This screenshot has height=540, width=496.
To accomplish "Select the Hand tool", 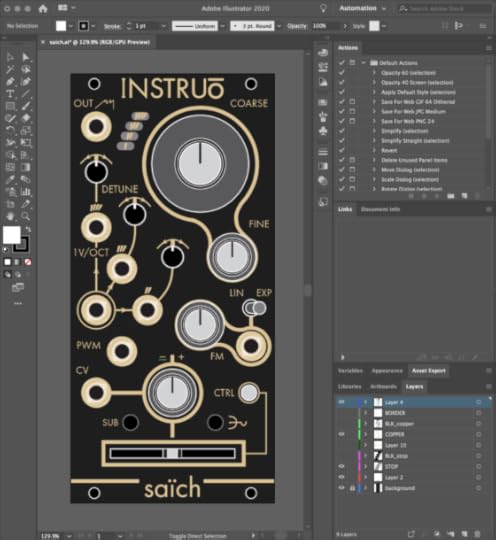I will click(x=10, y=216).
